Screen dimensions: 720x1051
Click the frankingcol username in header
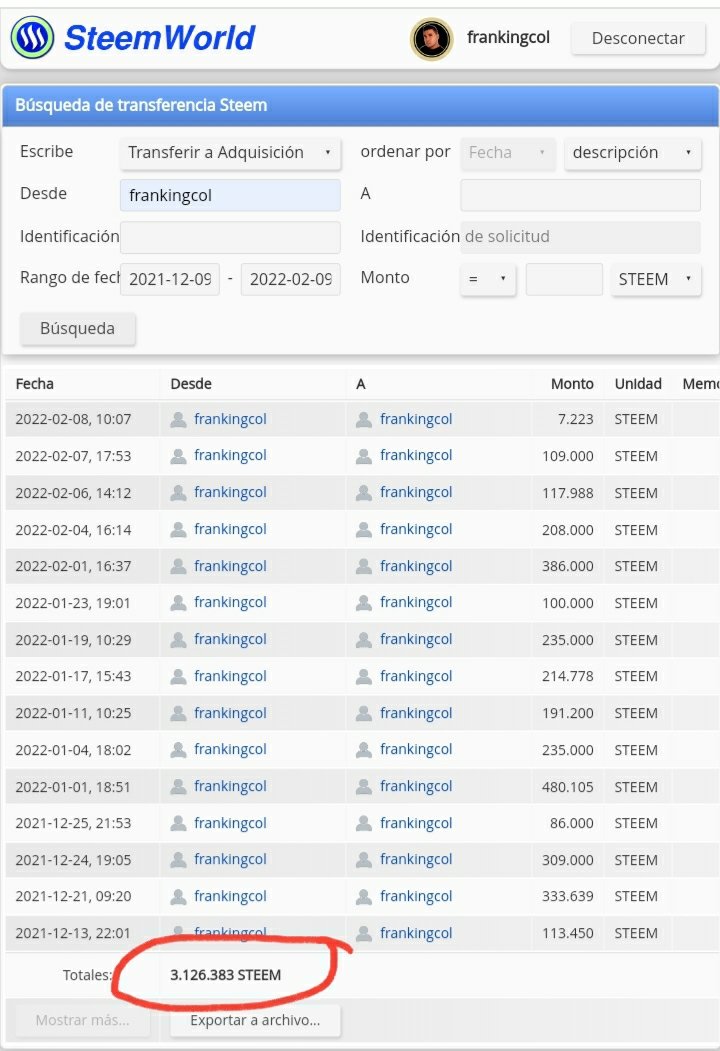508,38
